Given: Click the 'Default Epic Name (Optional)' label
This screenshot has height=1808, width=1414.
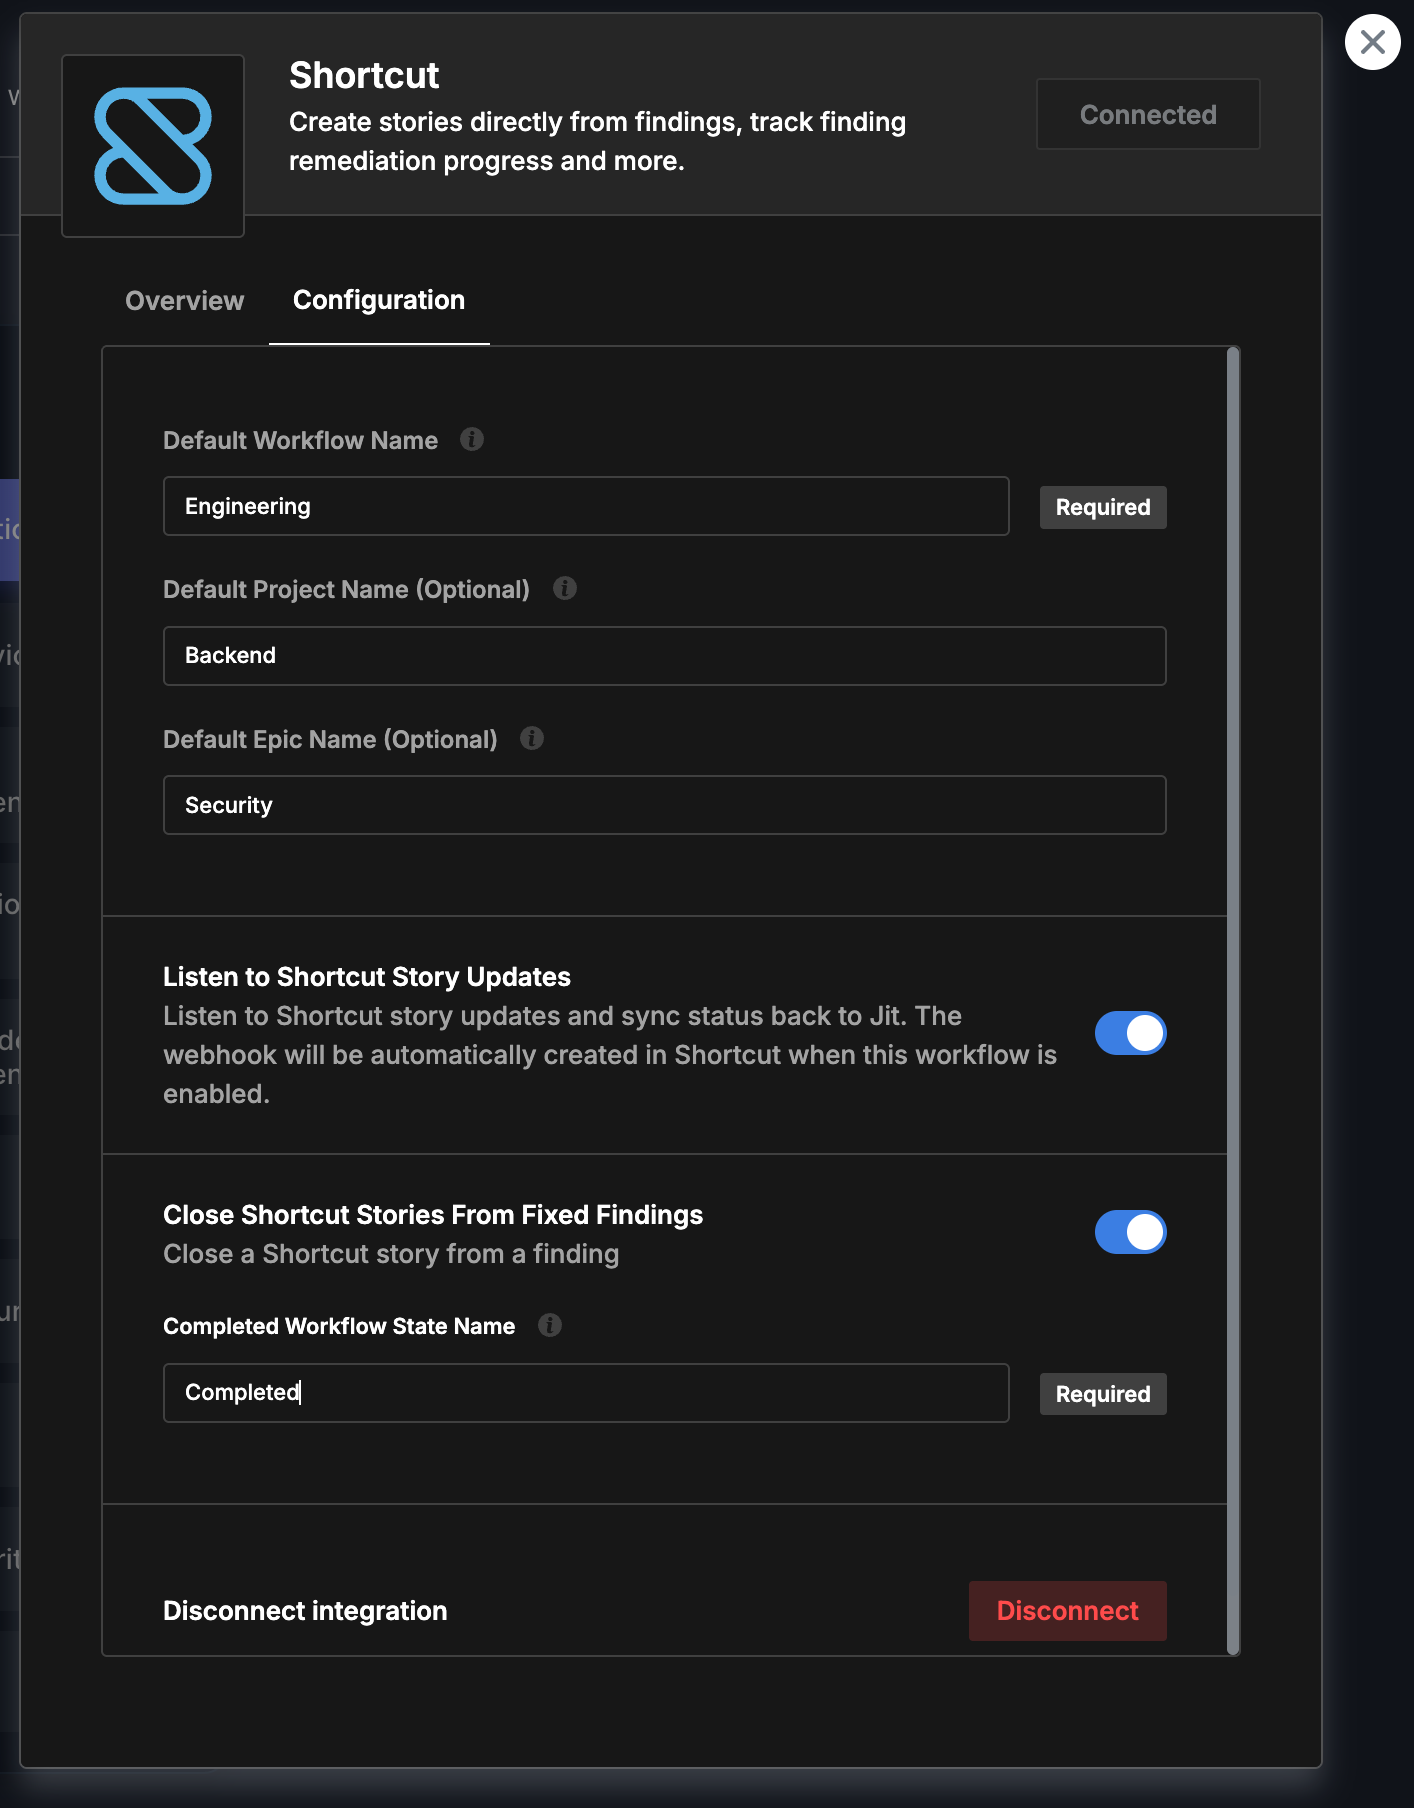Looking at the screenshot, I should pos(330,740).
